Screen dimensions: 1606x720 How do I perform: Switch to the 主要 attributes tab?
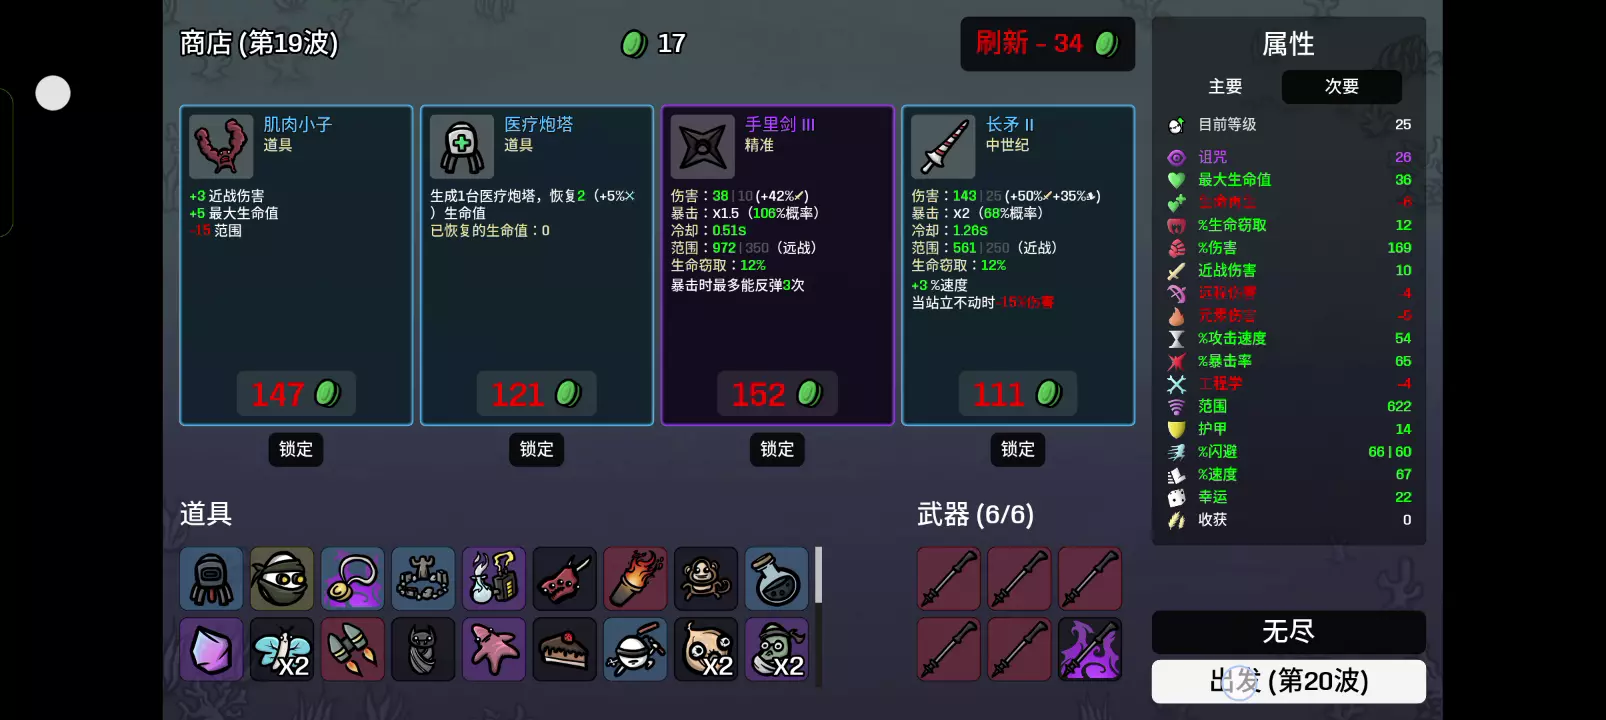[1225, 87]
